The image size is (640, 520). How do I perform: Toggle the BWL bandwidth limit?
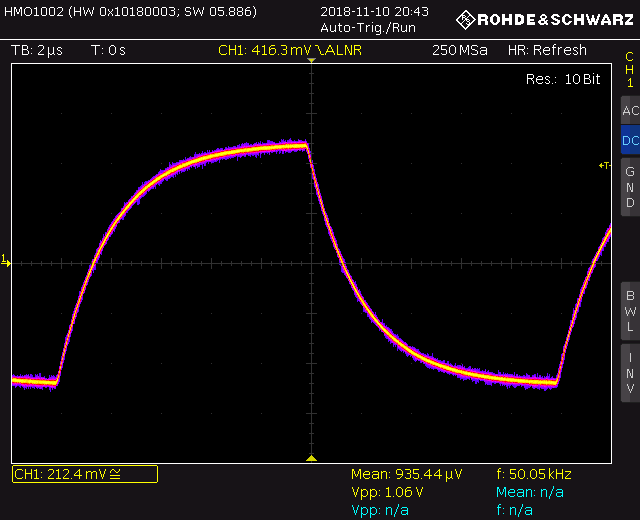631,311
